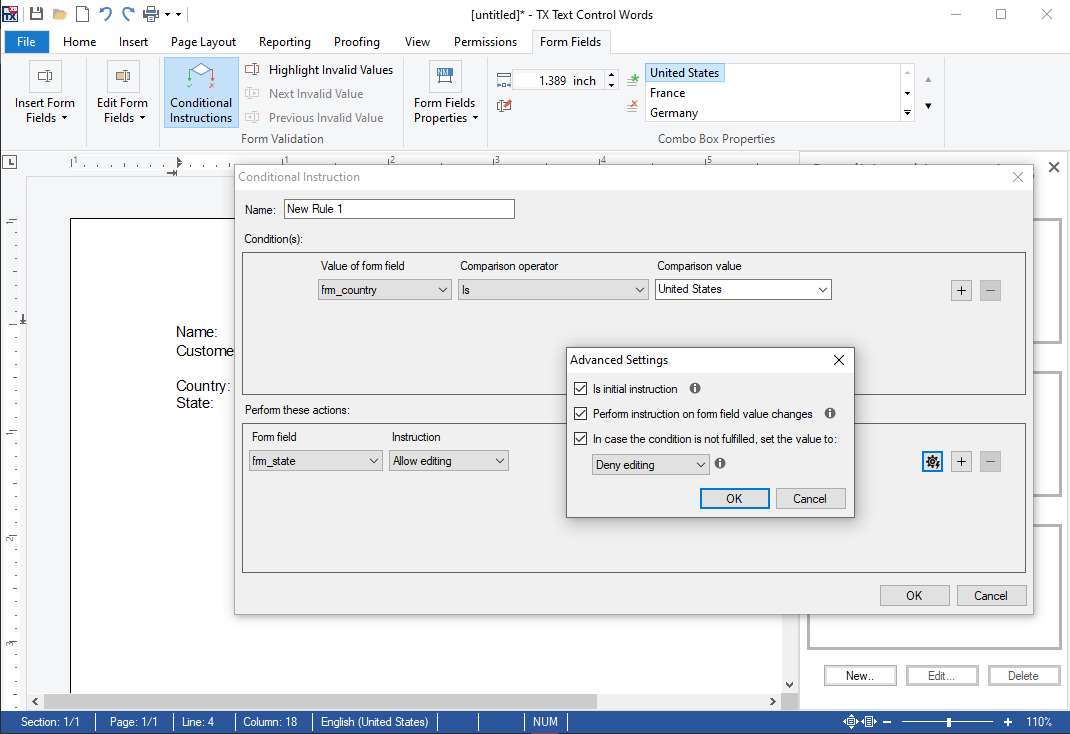Click info icon beside Deny editing dropdown
The width and height of the screenshot is (1070, 734).
[720, 463]
